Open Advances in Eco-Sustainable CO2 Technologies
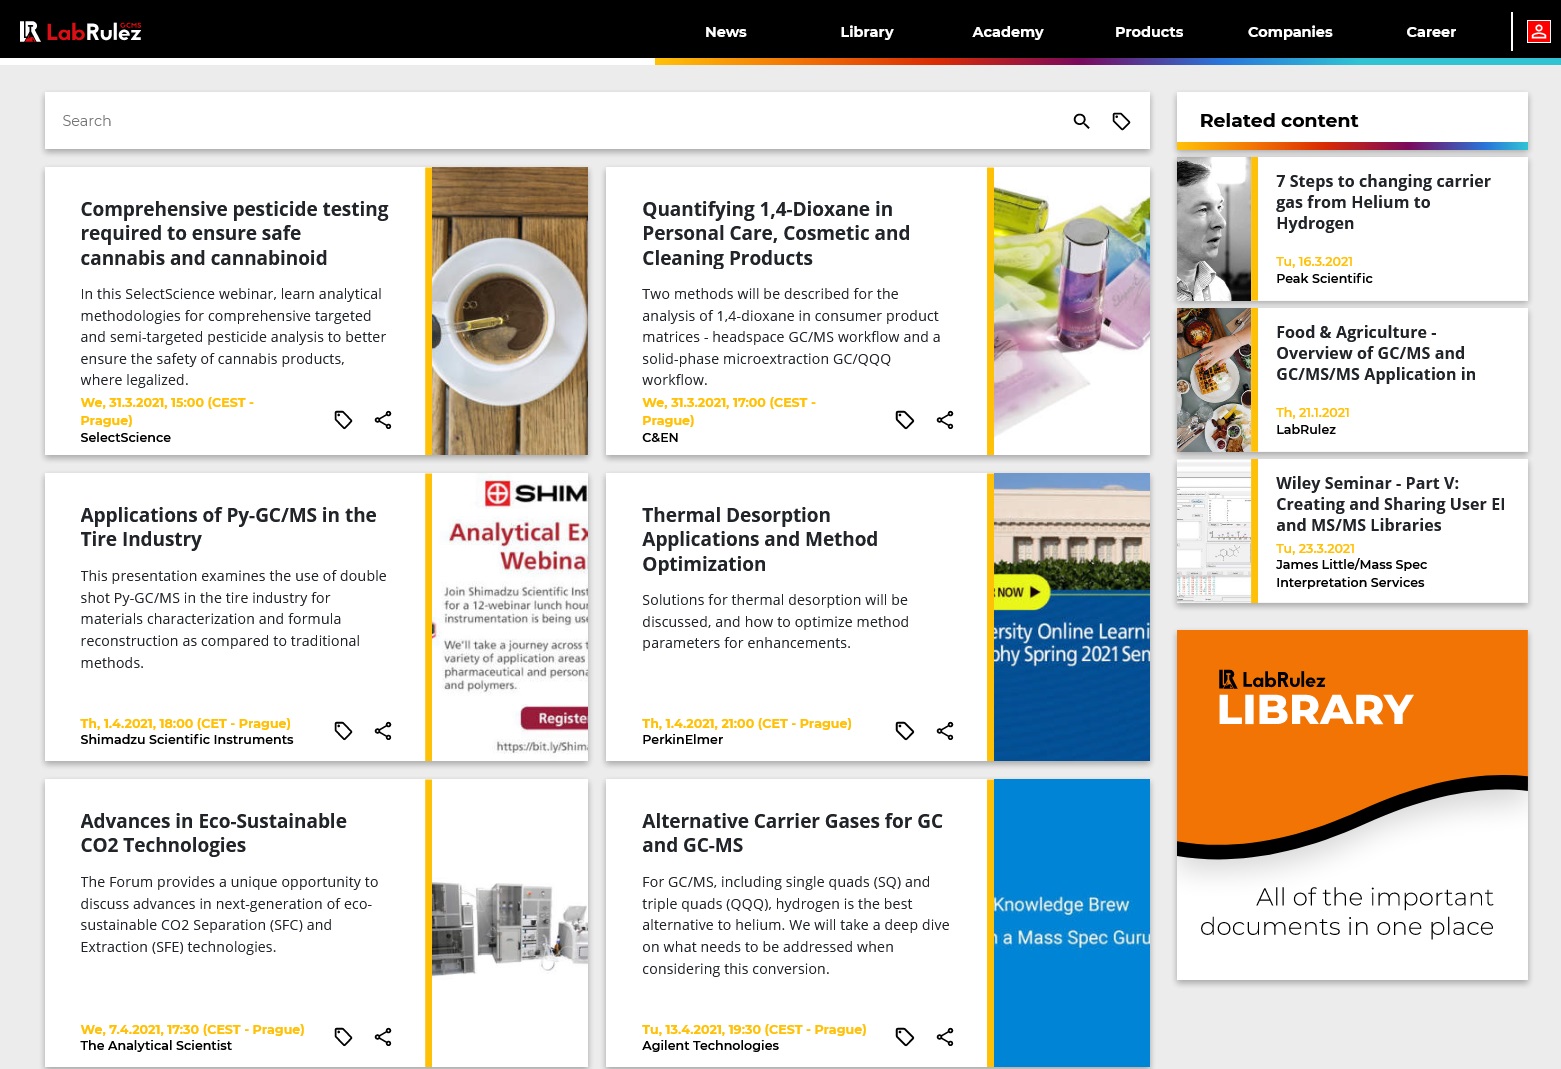Screen dimensions: 1561x1069 213,833
